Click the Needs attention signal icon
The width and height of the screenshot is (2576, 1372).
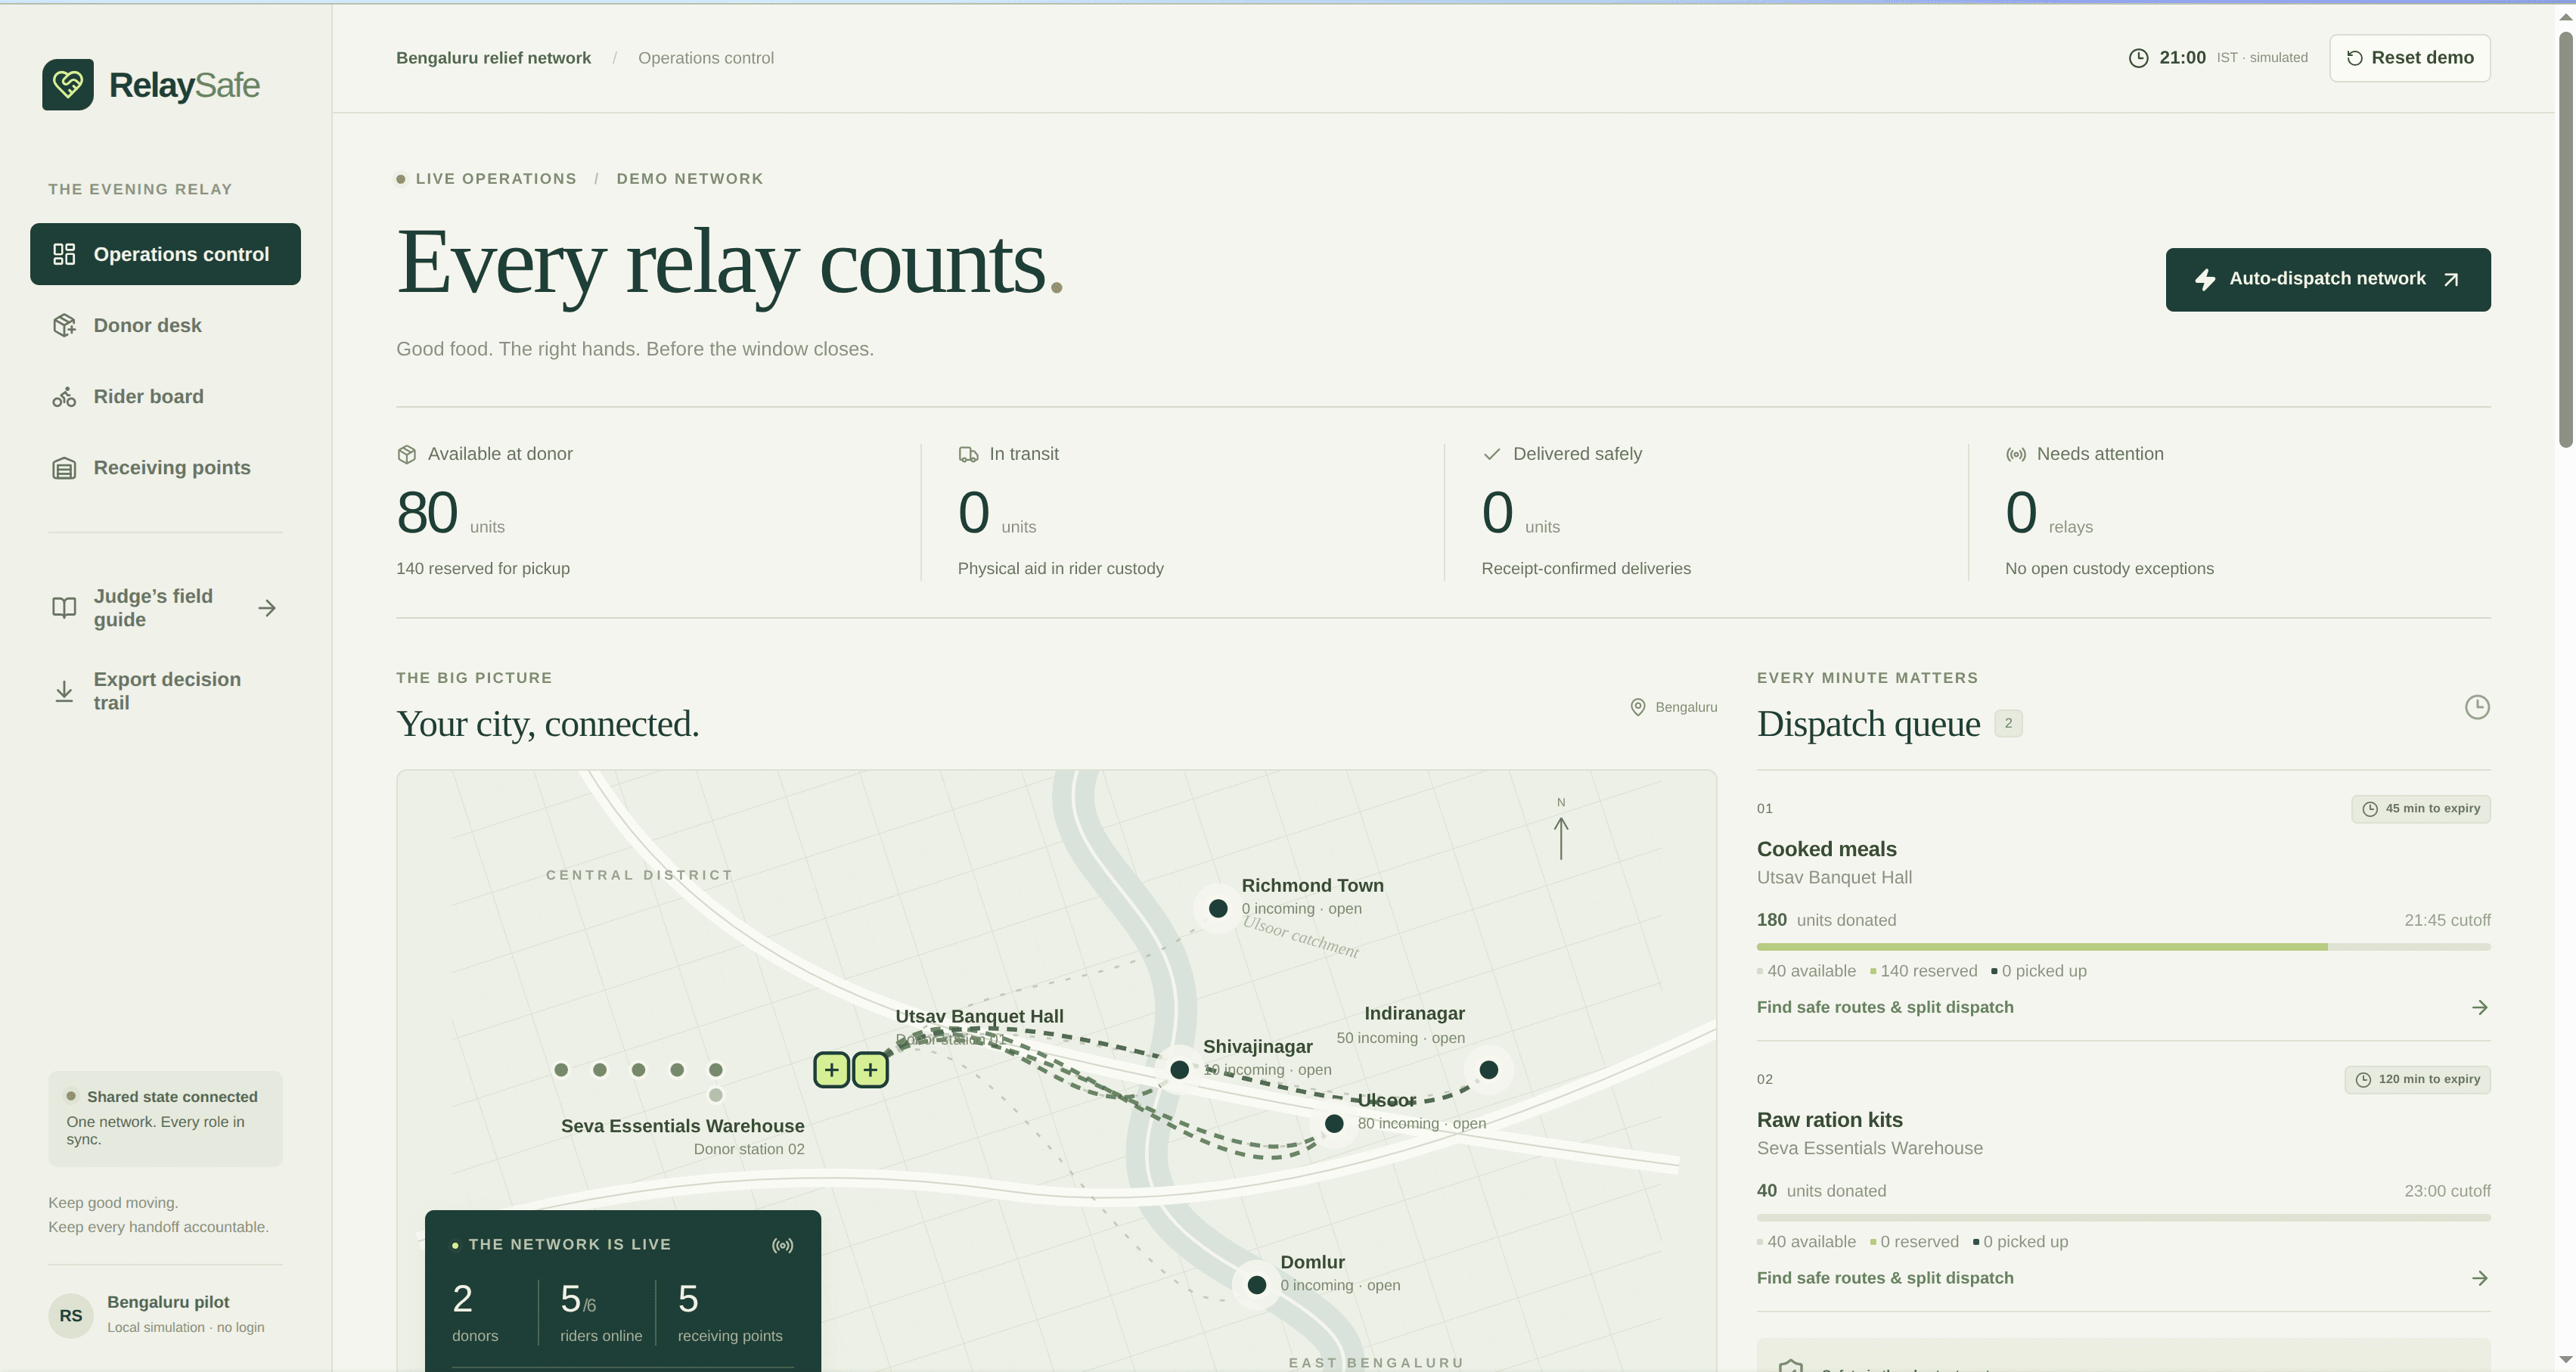coord(2016,454)
